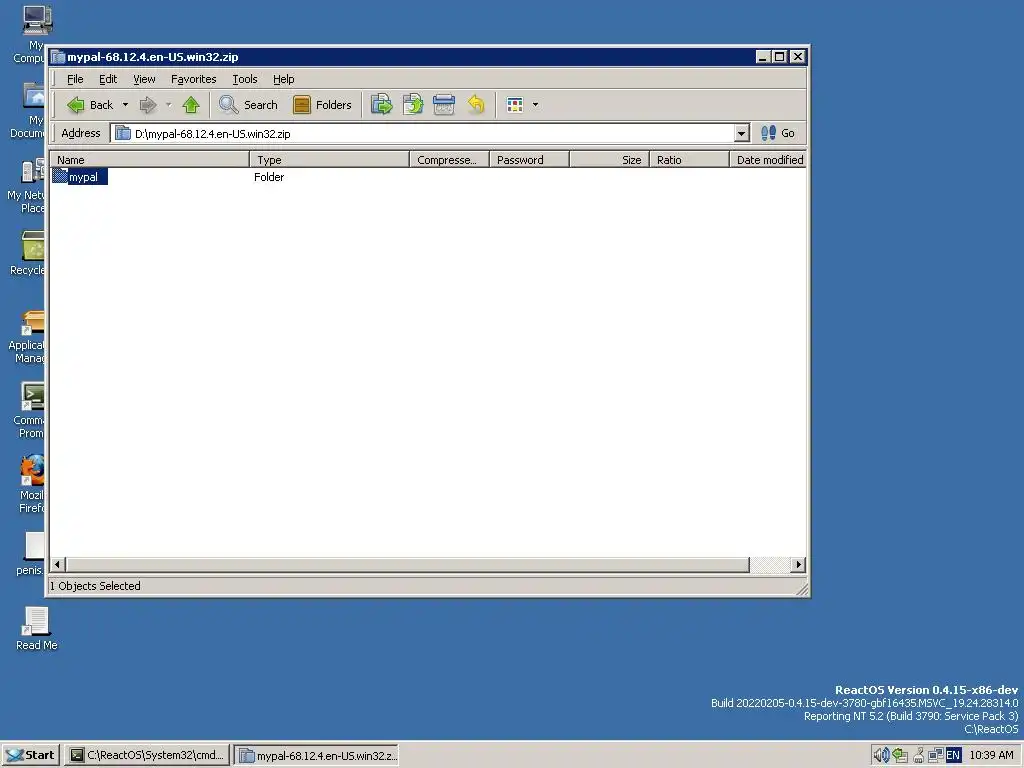This screenshot has height=768, width=1024.
Task: Open the Help menu
Action: click(283, 79)
